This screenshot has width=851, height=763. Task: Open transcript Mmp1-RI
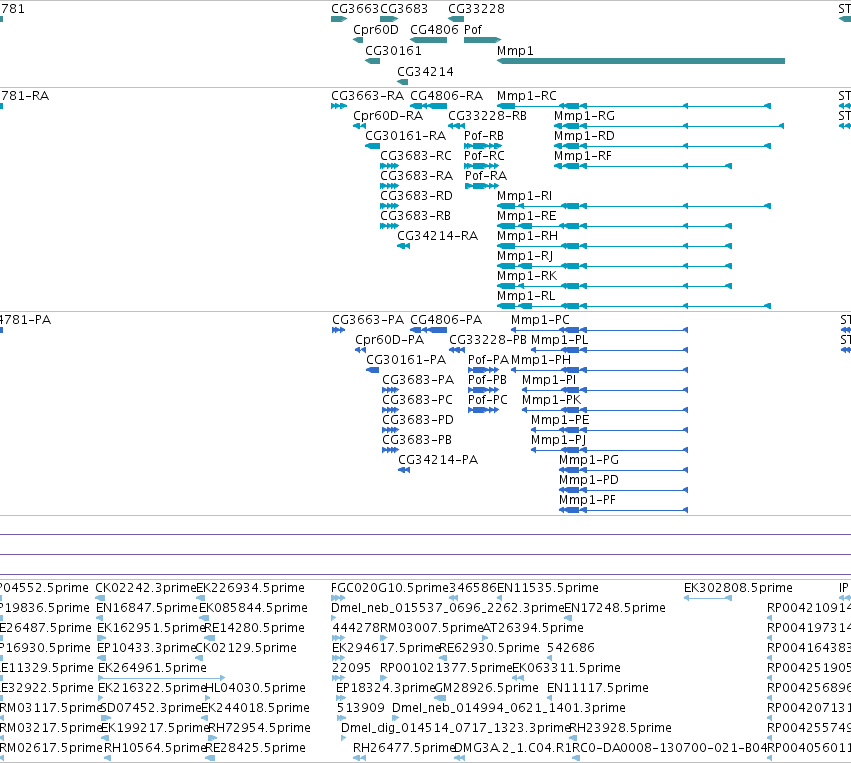tap(524, 196)
